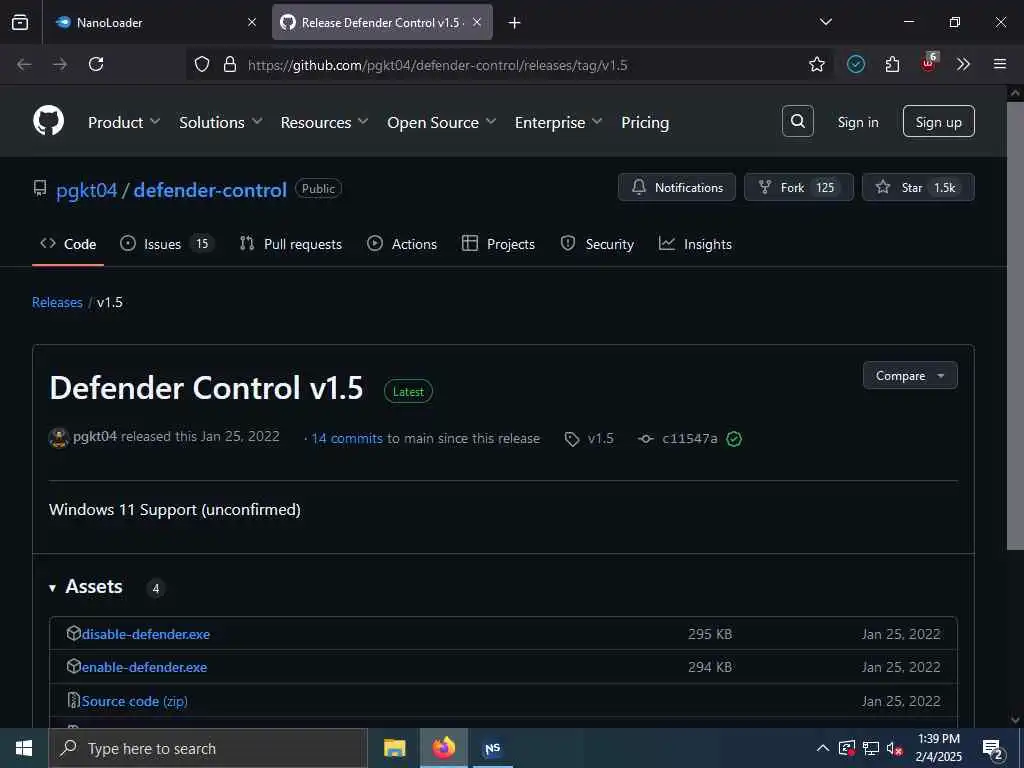
Task: Open the pgkt04 owner link
Action: coord(86,190)
